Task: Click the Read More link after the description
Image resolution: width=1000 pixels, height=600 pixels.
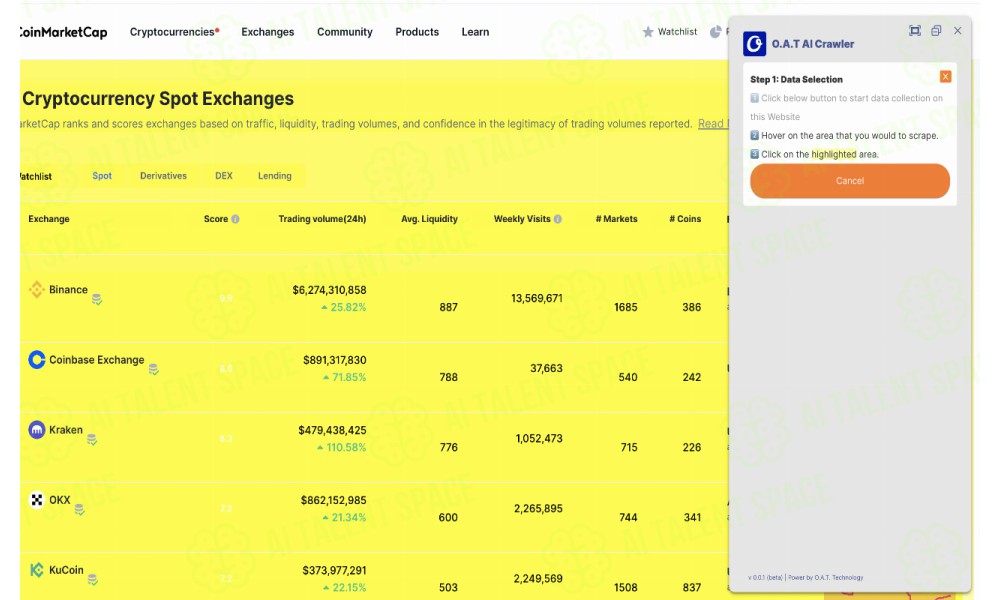Action: click(x=713, y=124)
